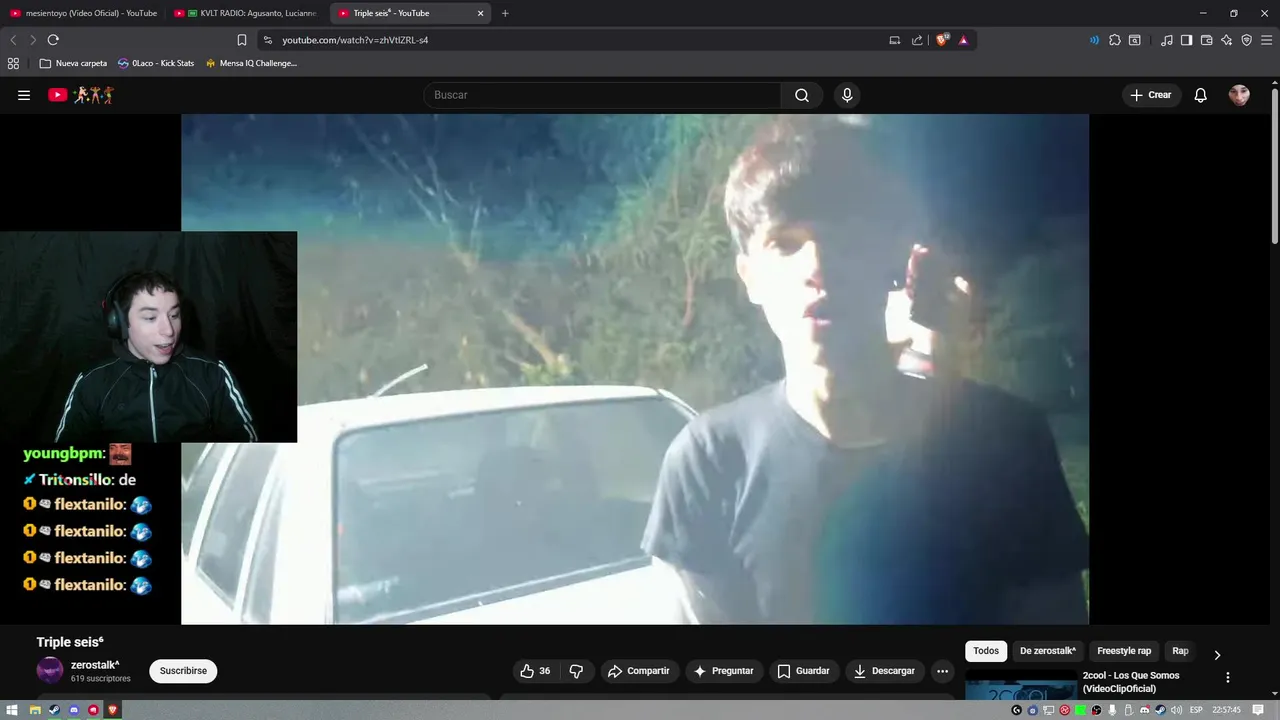Open Brave Wallet icon
Screen dimensions: 1280x720
1206,40
